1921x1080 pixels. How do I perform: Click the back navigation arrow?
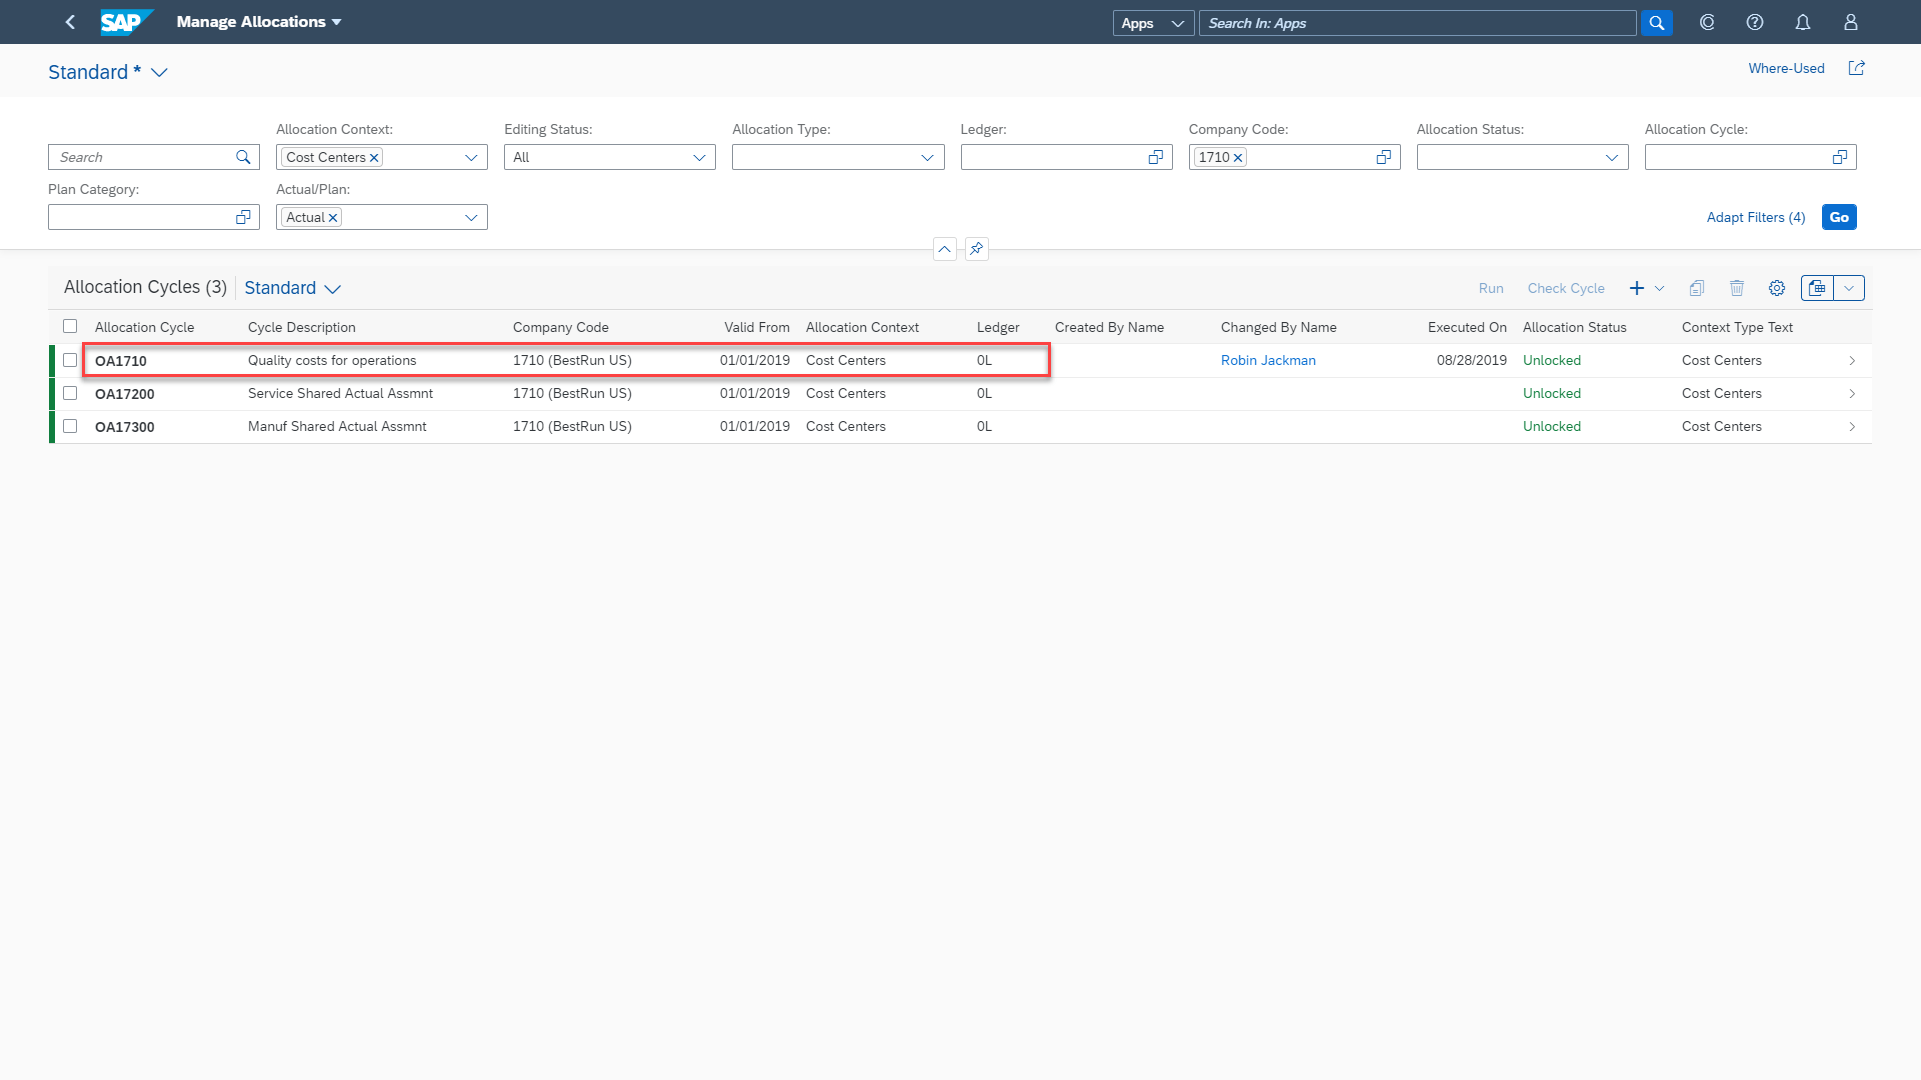[x=70, y=22]
